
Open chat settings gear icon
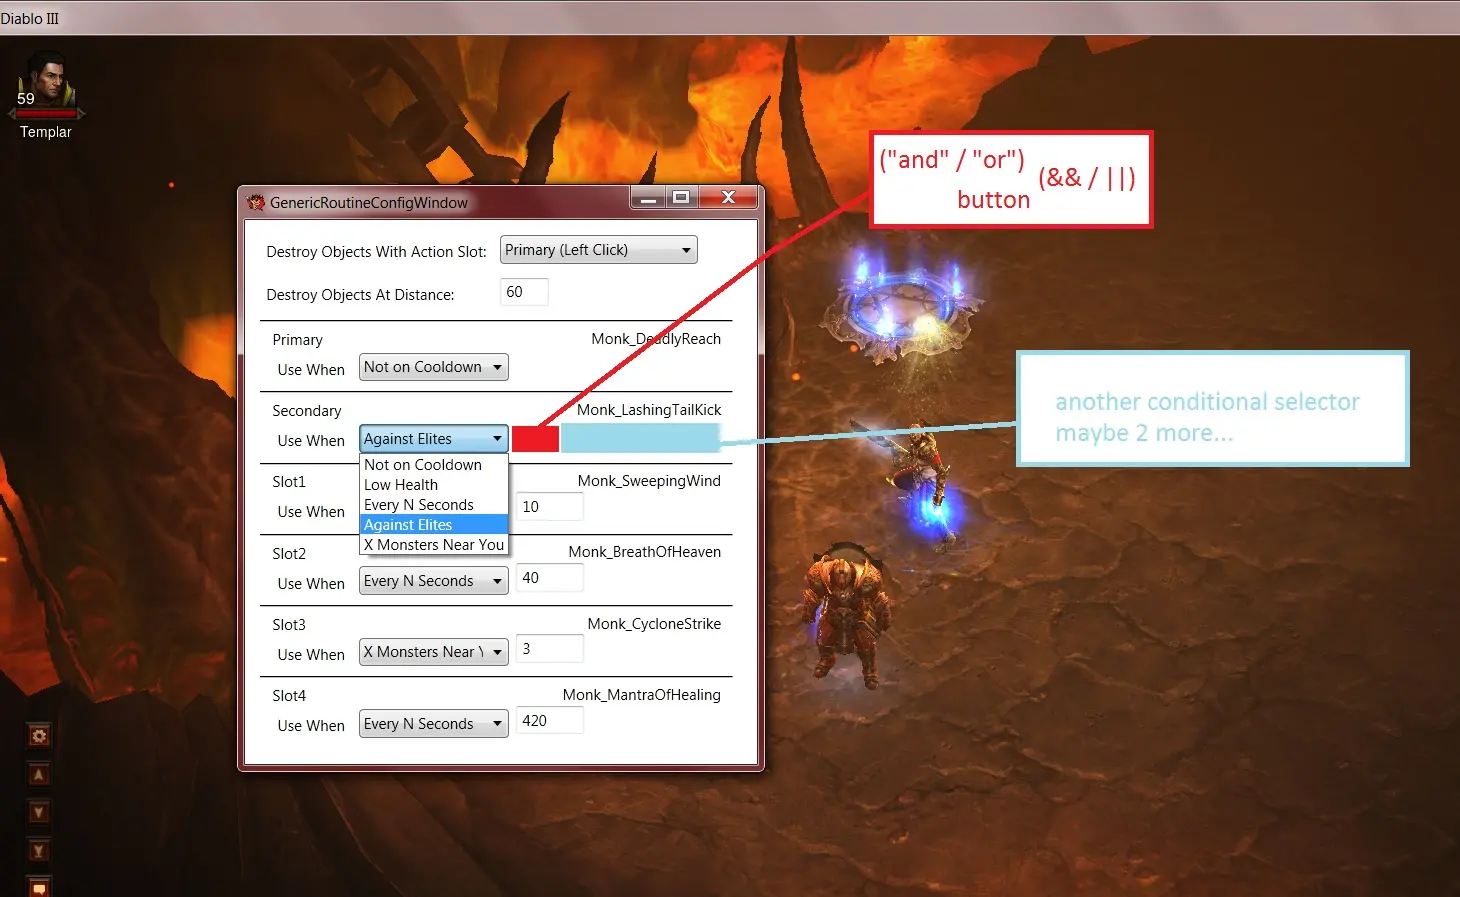point(38,736)
